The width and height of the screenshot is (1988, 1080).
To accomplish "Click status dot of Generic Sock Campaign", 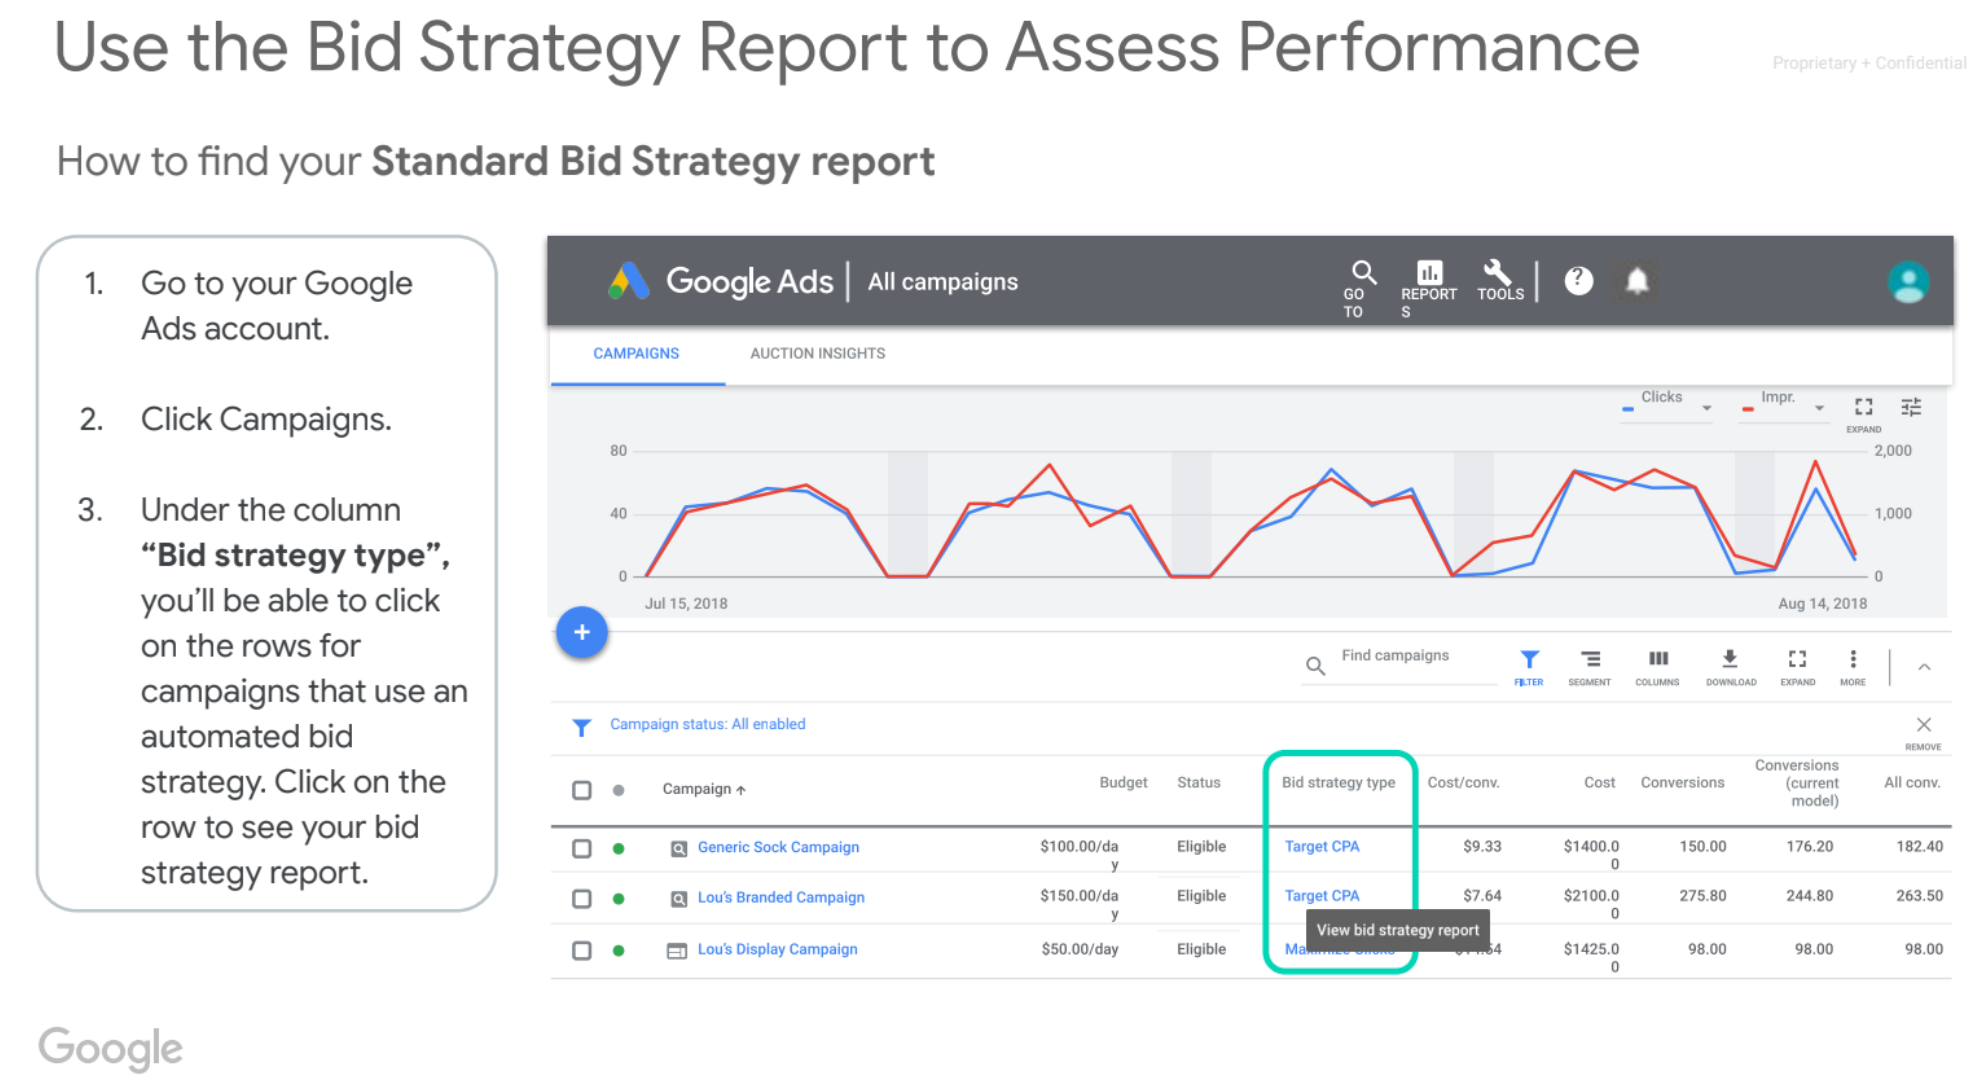I will tap(619, 849).
